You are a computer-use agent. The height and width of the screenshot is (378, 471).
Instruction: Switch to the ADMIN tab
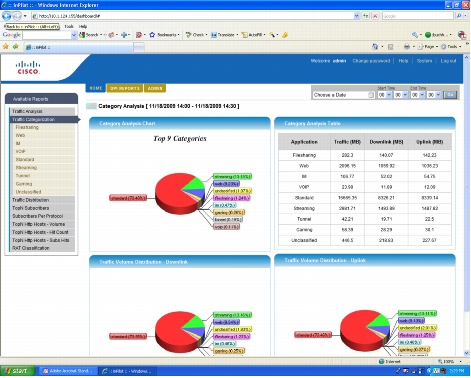[x=155, y=88]
